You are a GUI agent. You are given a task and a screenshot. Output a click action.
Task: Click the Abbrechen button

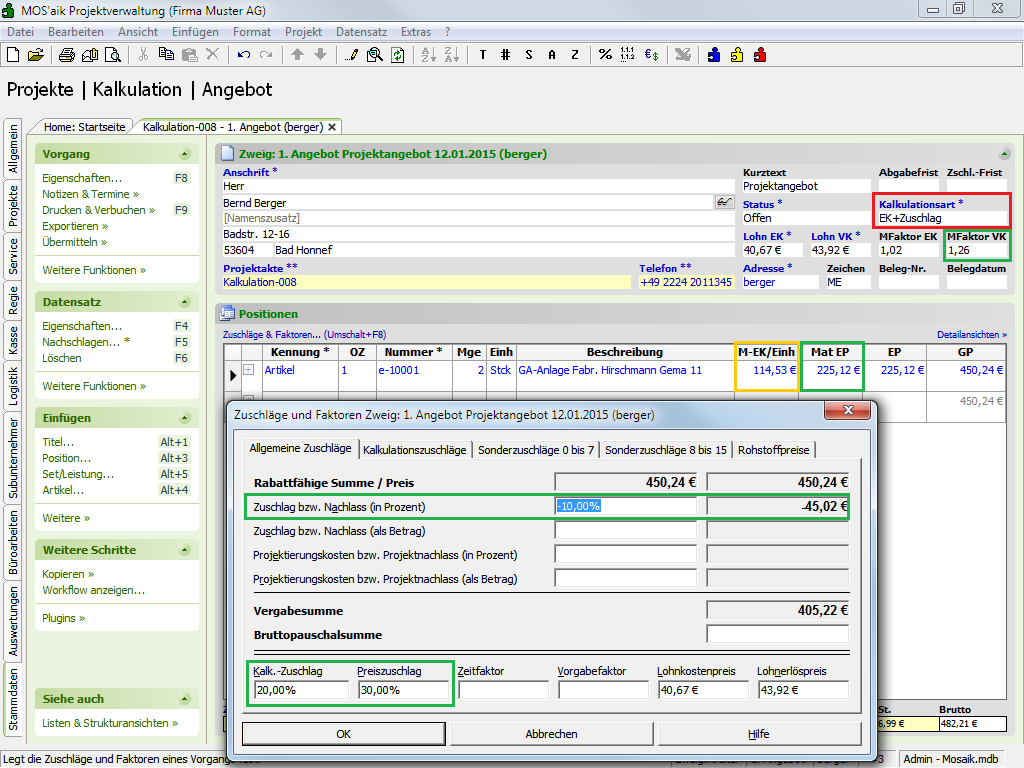551,734
